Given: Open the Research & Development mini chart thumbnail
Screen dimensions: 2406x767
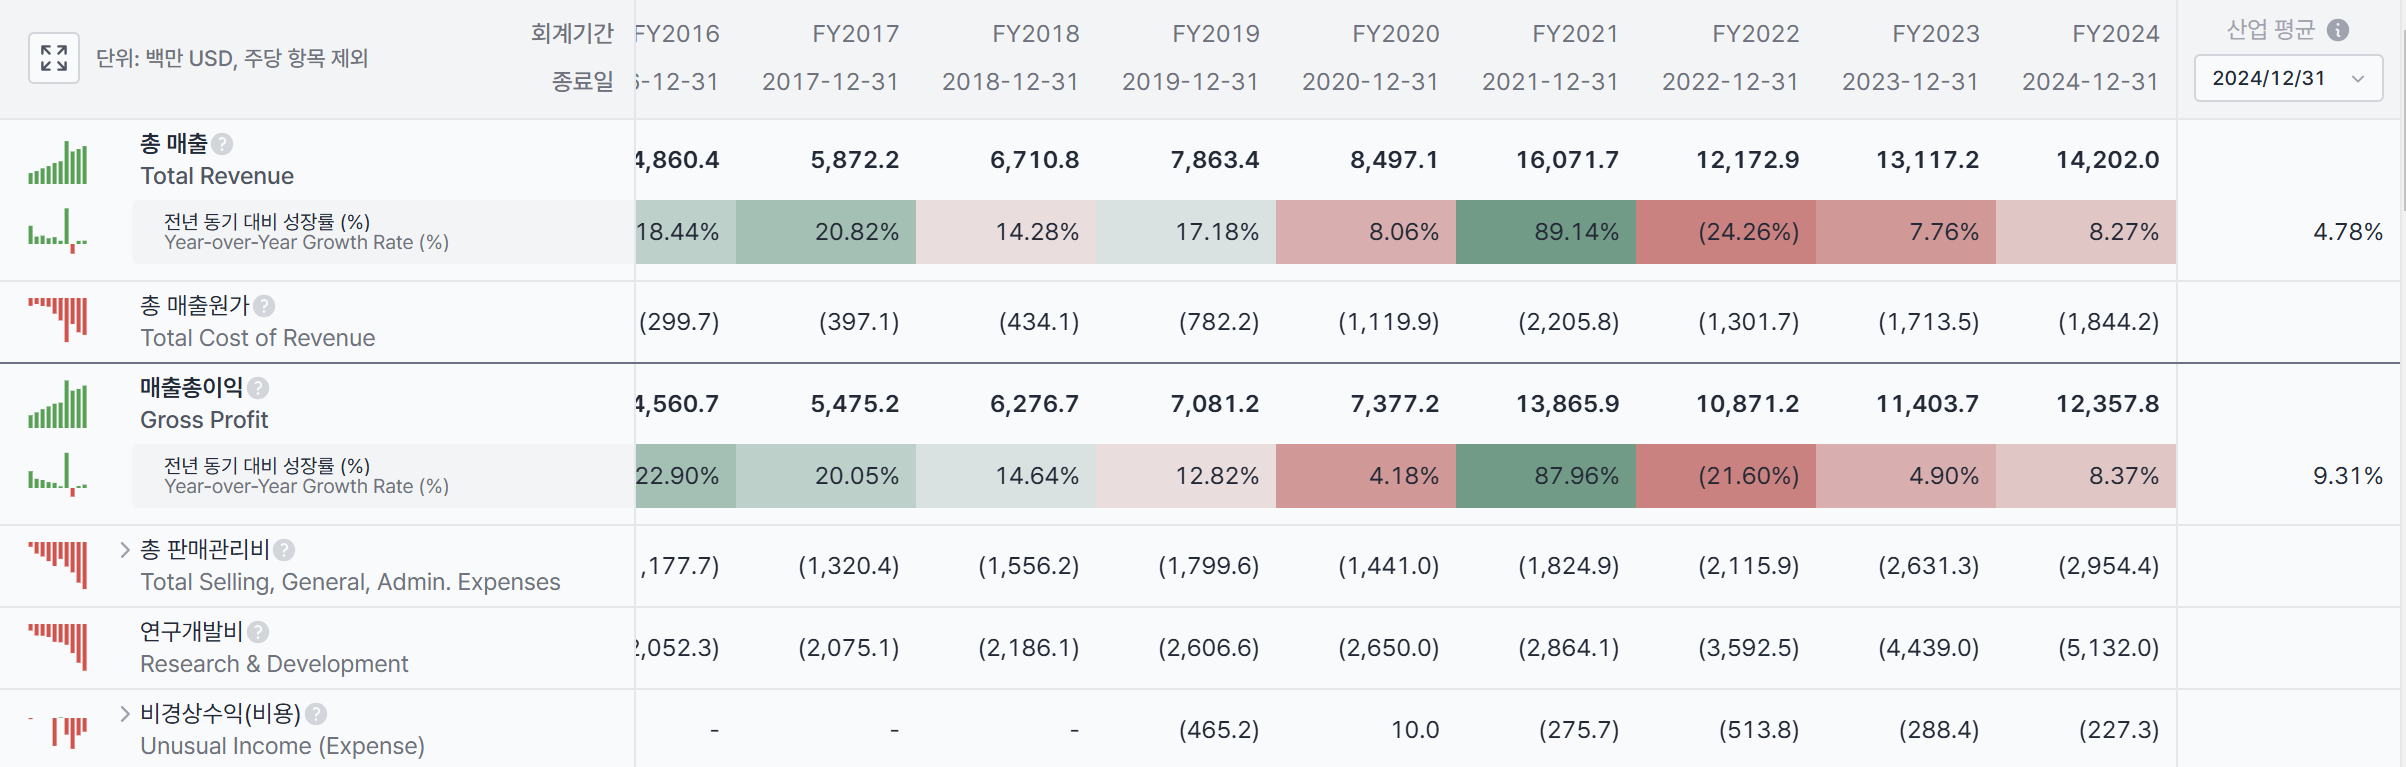Looking at the screenshot, I should [x=58, y=647].
